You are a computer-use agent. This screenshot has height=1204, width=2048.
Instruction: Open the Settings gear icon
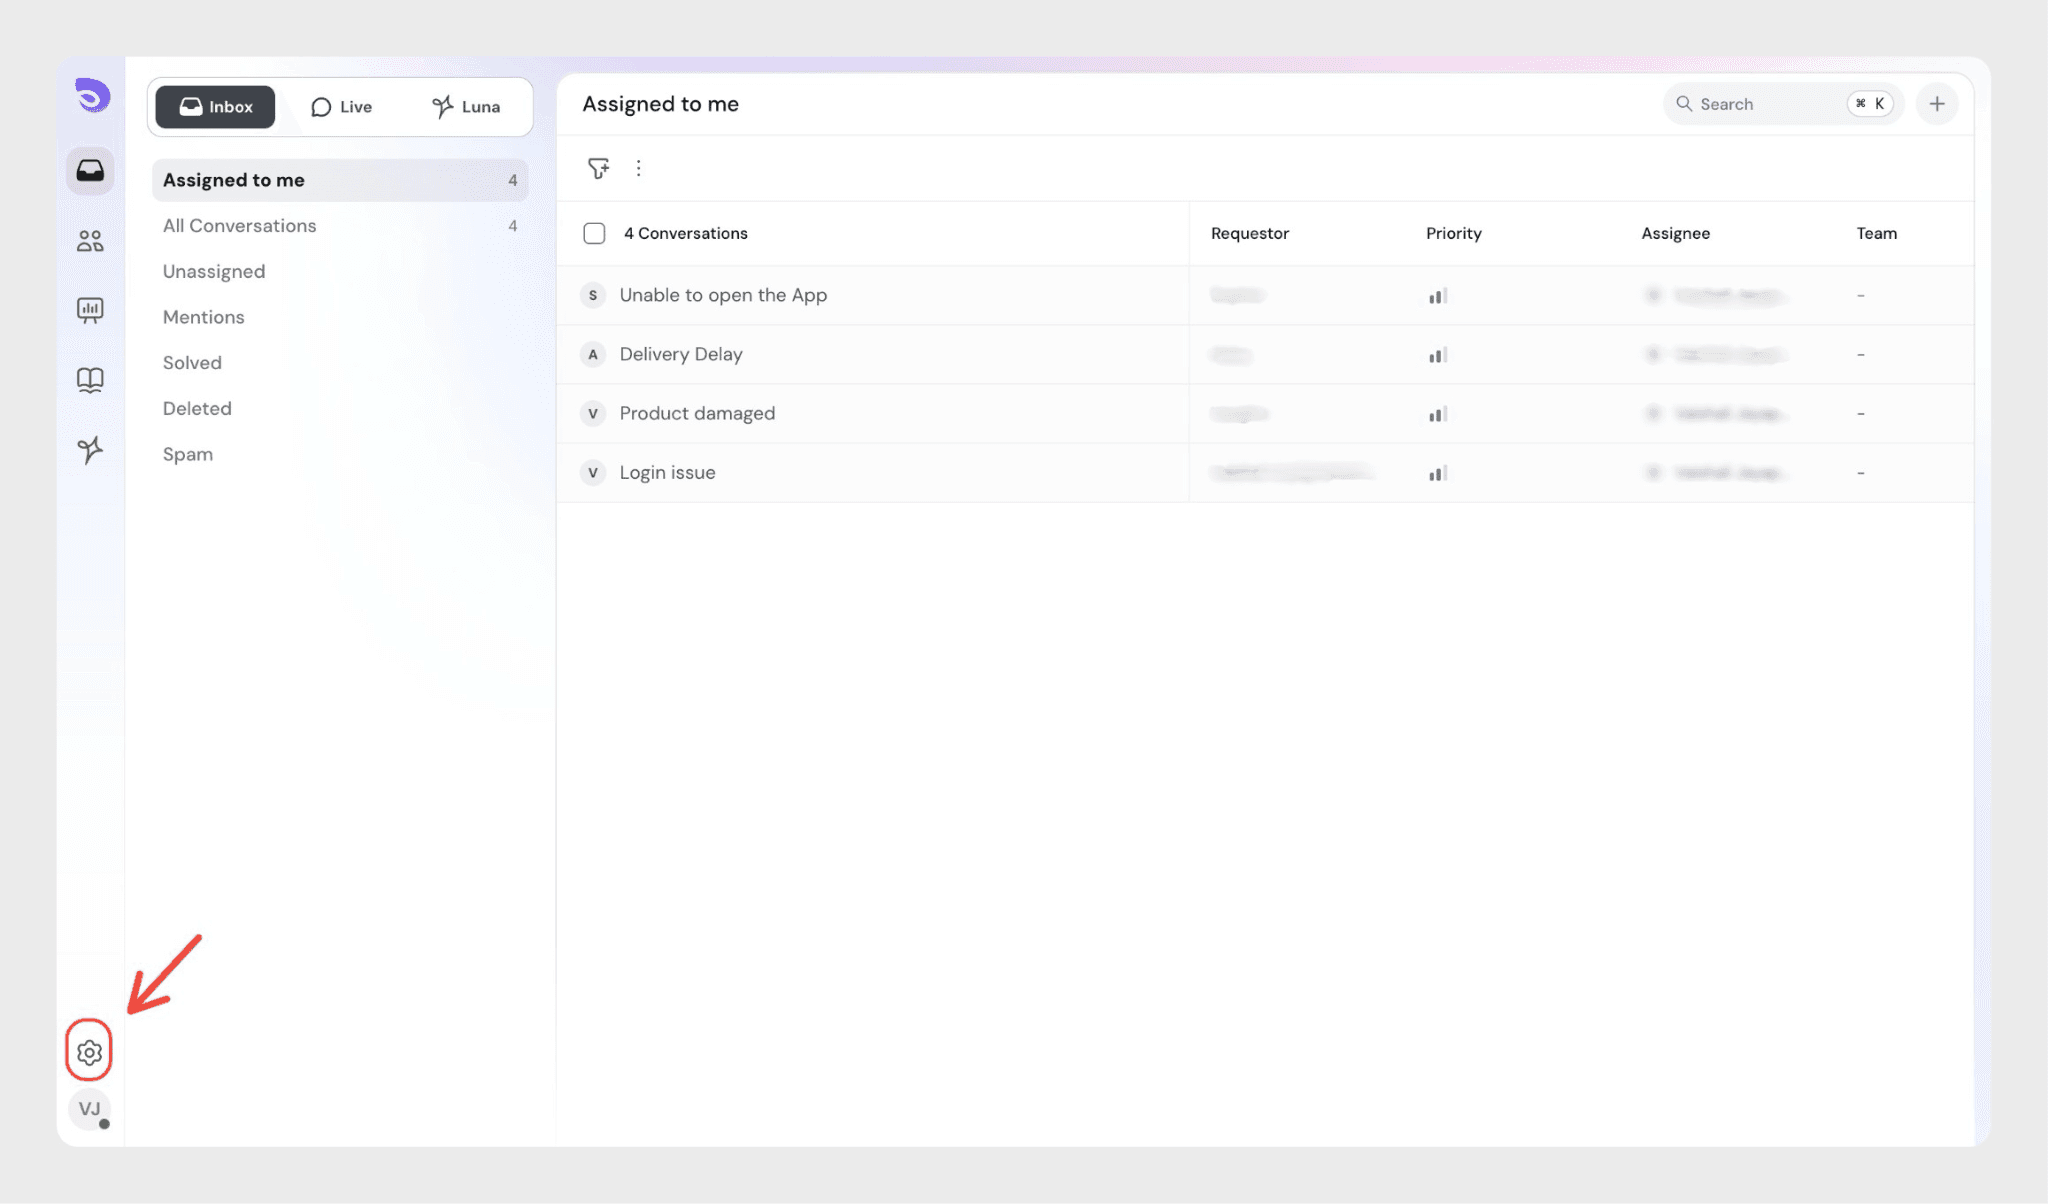tap(89, 1052)
